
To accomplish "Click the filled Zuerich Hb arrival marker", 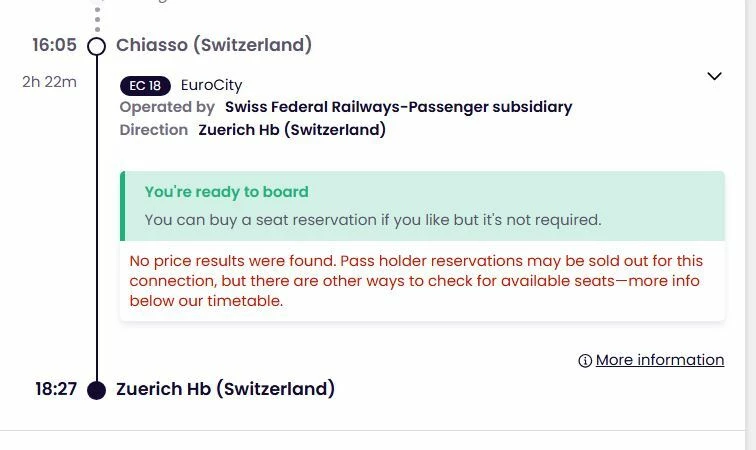I will click(x=97, y=390).
